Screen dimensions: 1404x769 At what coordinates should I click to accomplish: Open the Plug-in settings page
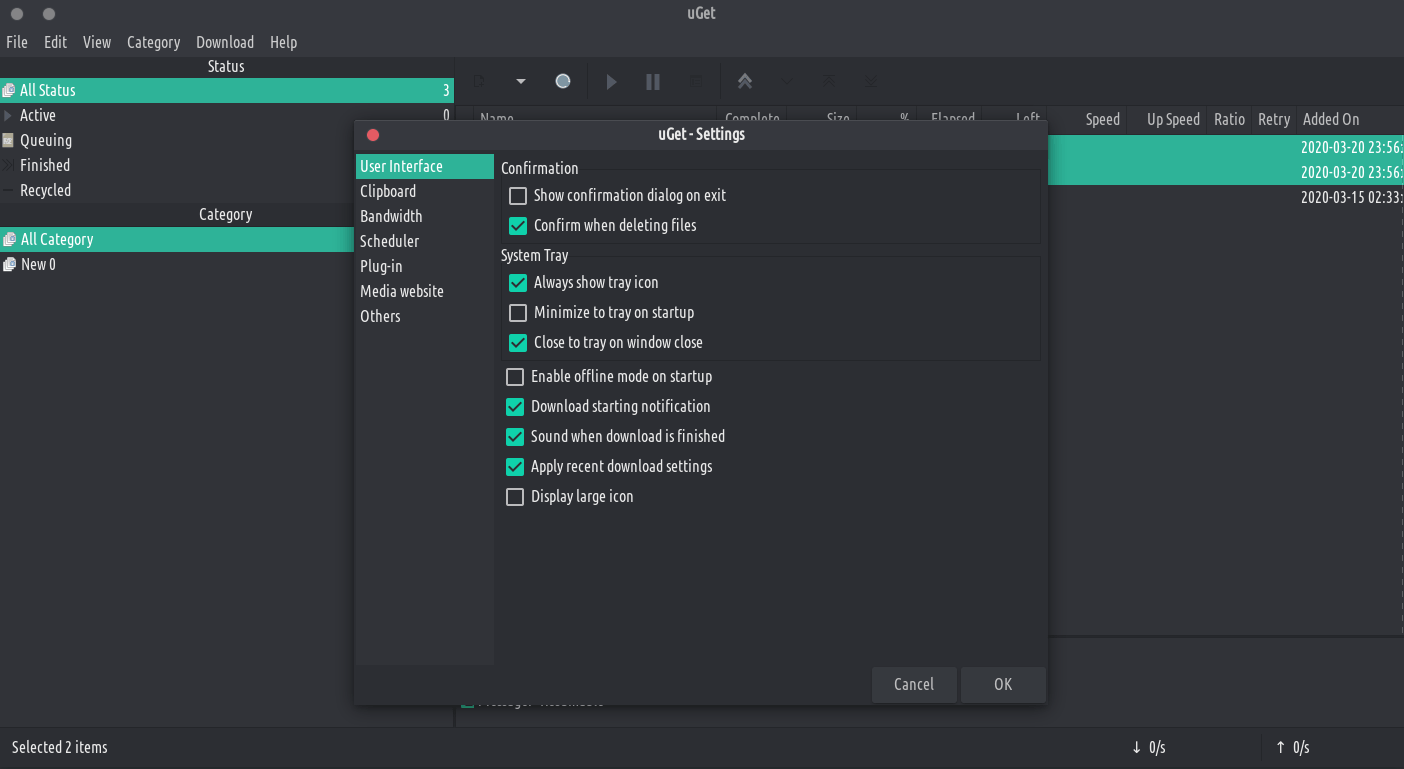425,266
